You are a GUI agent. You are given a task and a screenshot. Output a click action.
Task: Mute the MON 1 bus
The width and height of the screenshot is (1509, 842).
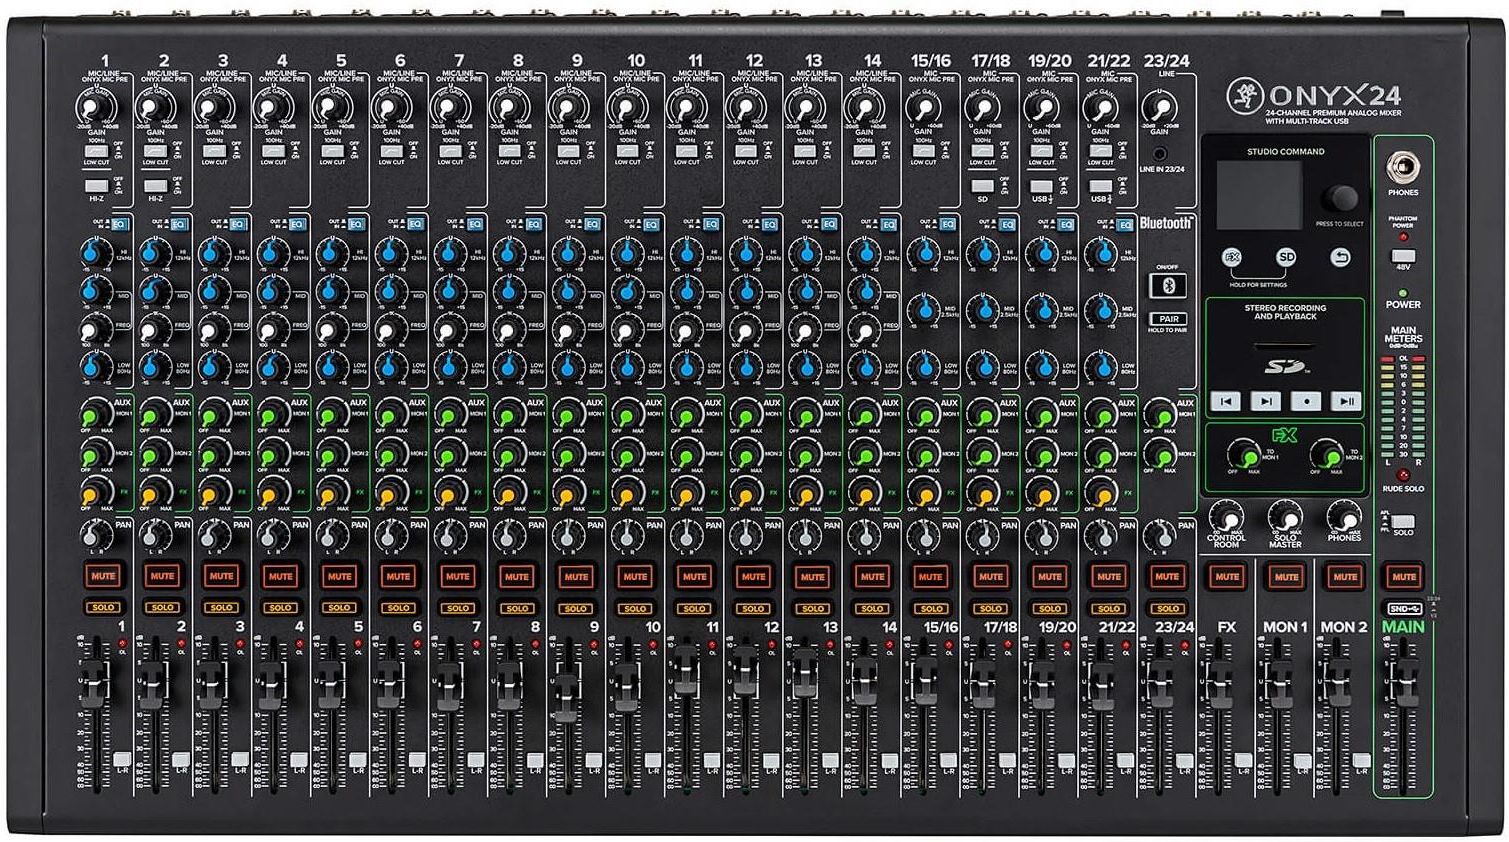click(1285, 576)
